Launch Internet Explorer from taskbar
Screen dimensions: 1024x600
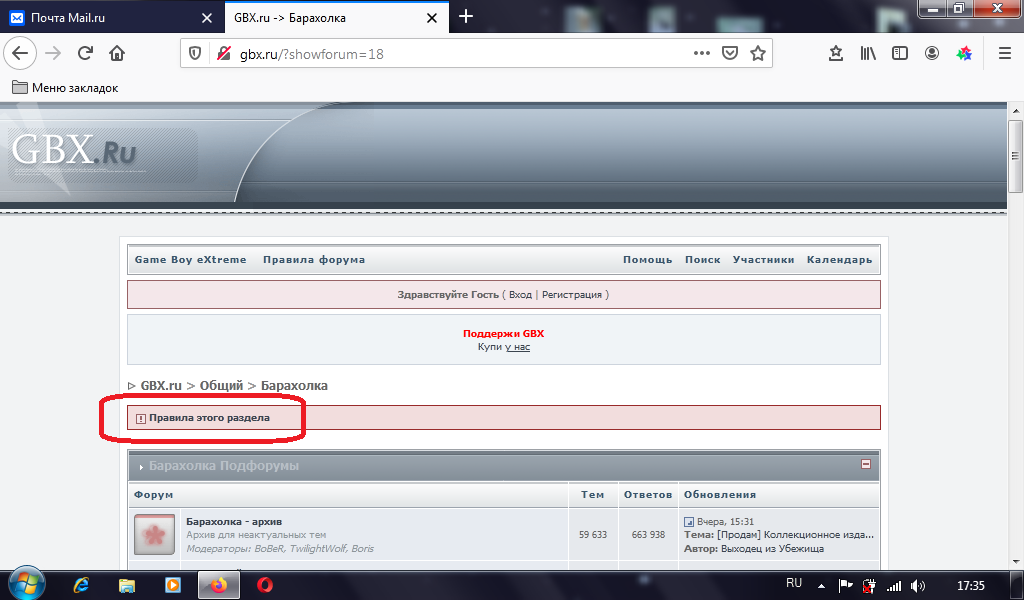point(82,585)
